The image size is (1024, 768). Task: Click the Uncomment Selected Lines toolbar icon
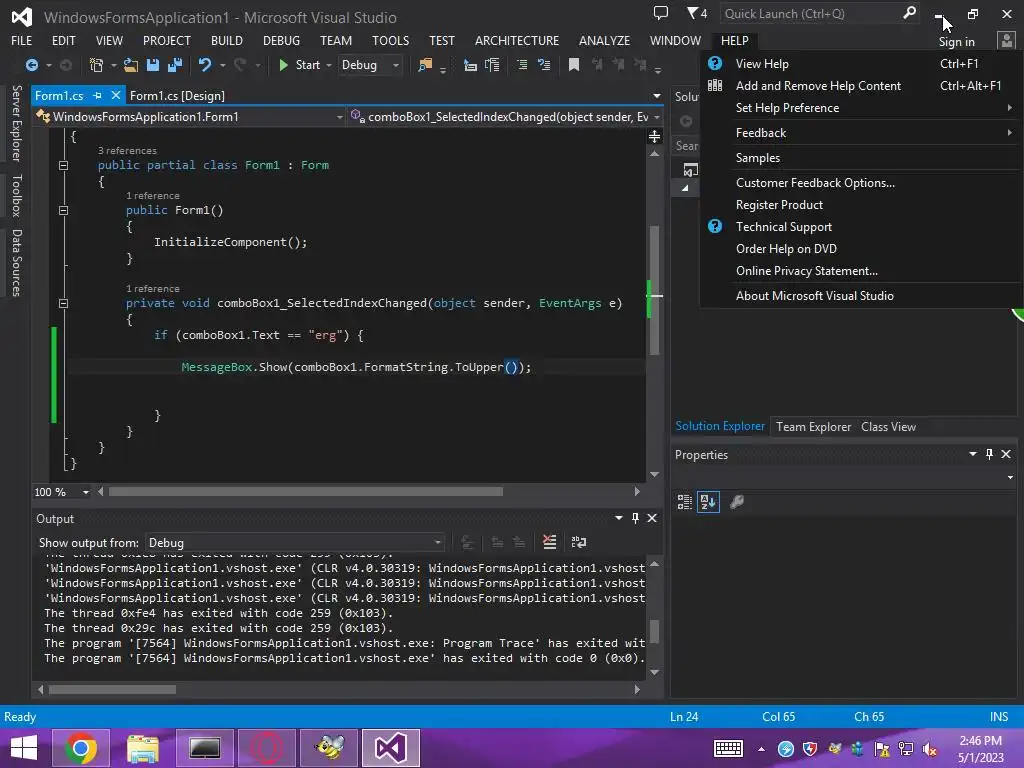543,65
